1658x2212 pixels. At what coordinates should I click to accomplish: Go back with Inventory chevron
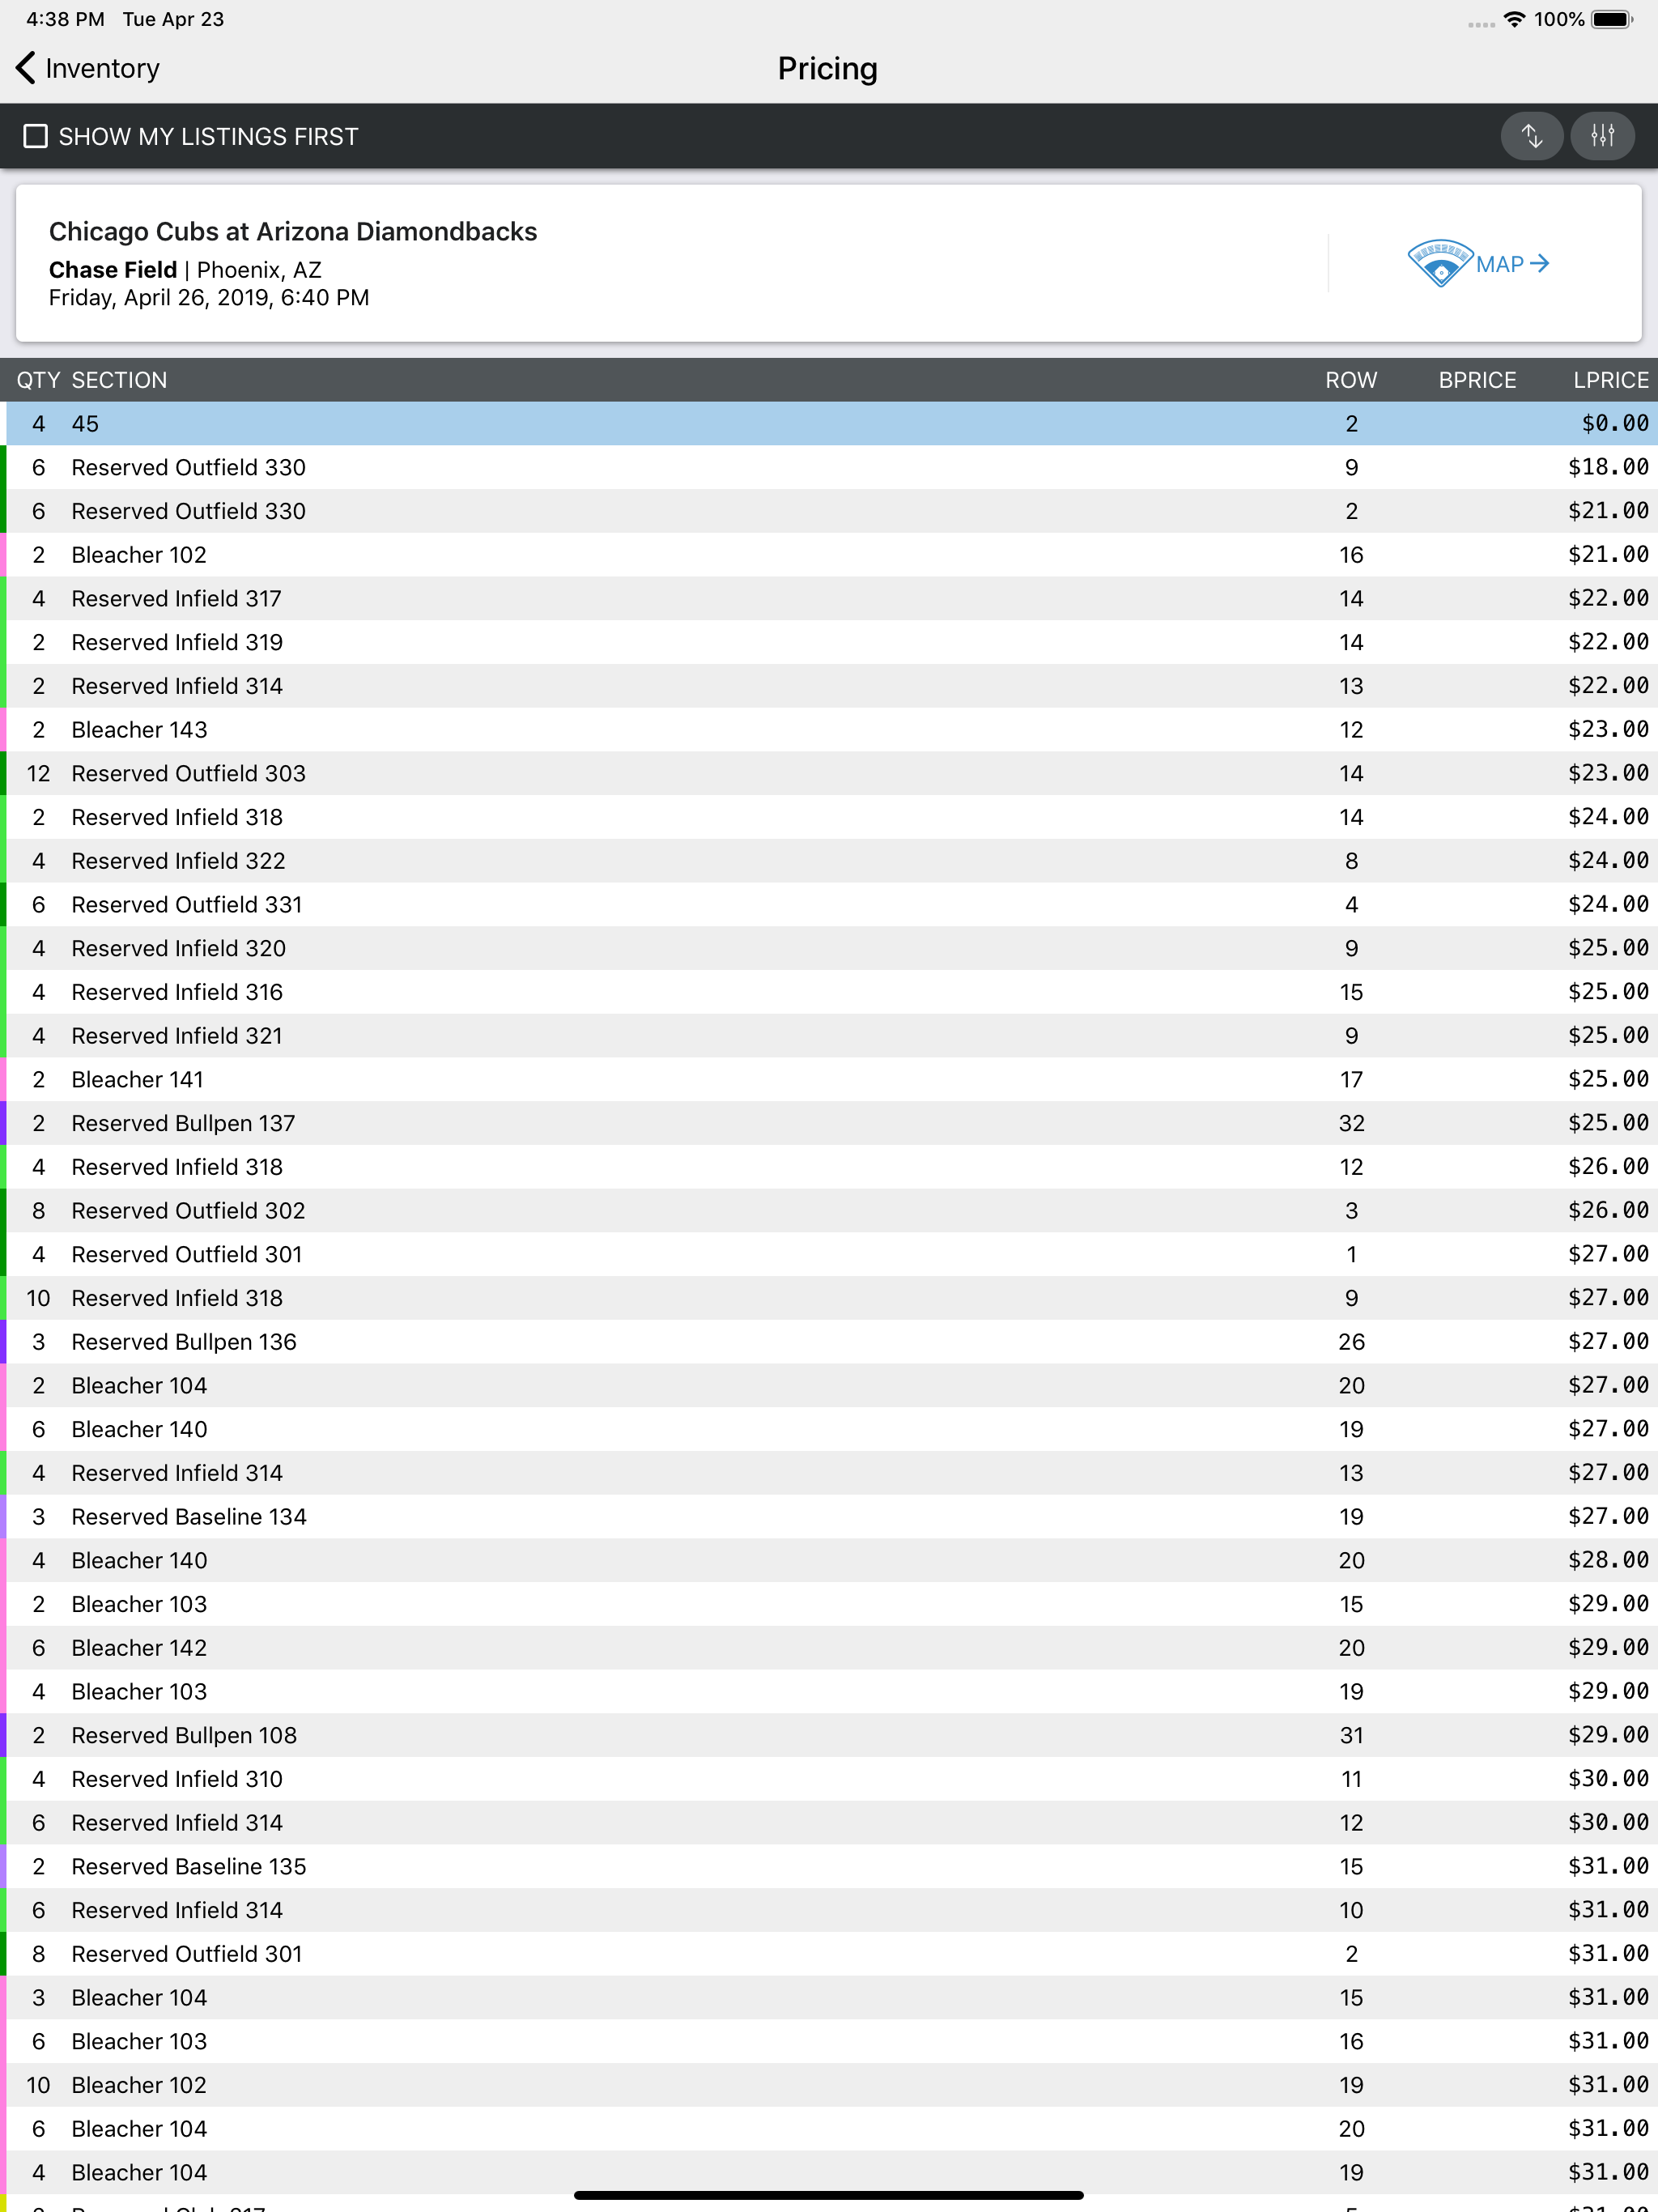click(x=26, y=68)
